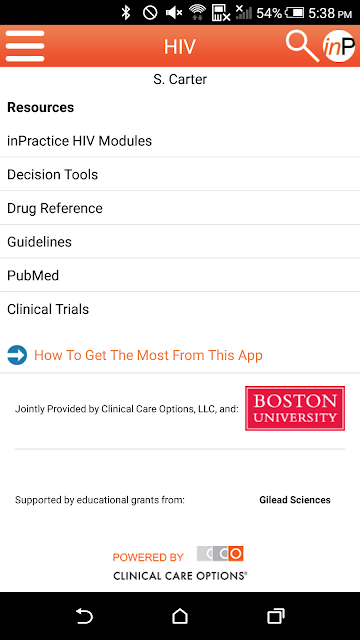The width and height of the screenshot is (360, 640).
Task: Tap the CCO logo graphic
Action: (x=220, y=554)
